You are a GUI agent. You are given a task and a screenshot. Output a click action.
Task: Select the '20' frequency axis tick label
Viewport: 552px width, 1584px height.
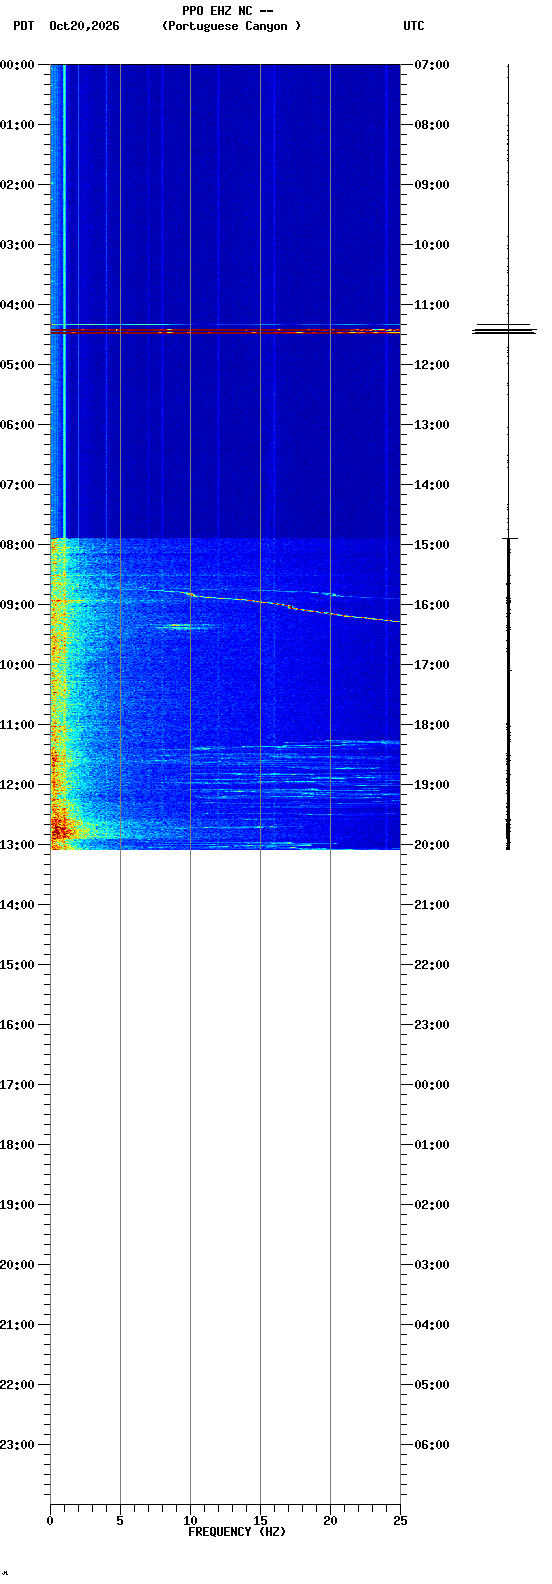coord(330,1521)
